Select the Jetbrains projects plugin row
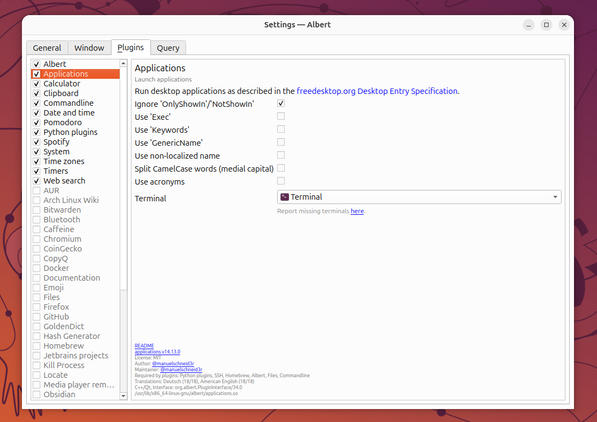This screenshot has height=422, width=597. [x=75, y=356]
